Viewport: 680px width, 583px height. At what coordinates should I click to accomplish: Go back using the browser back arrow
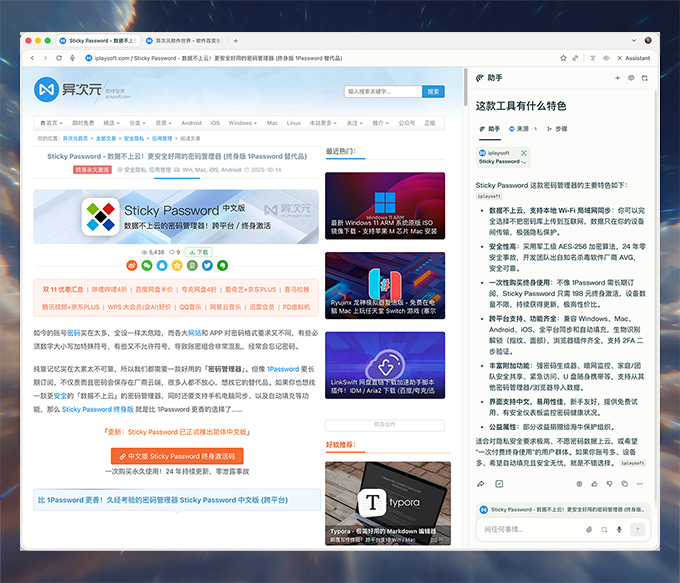coord(32,58)
